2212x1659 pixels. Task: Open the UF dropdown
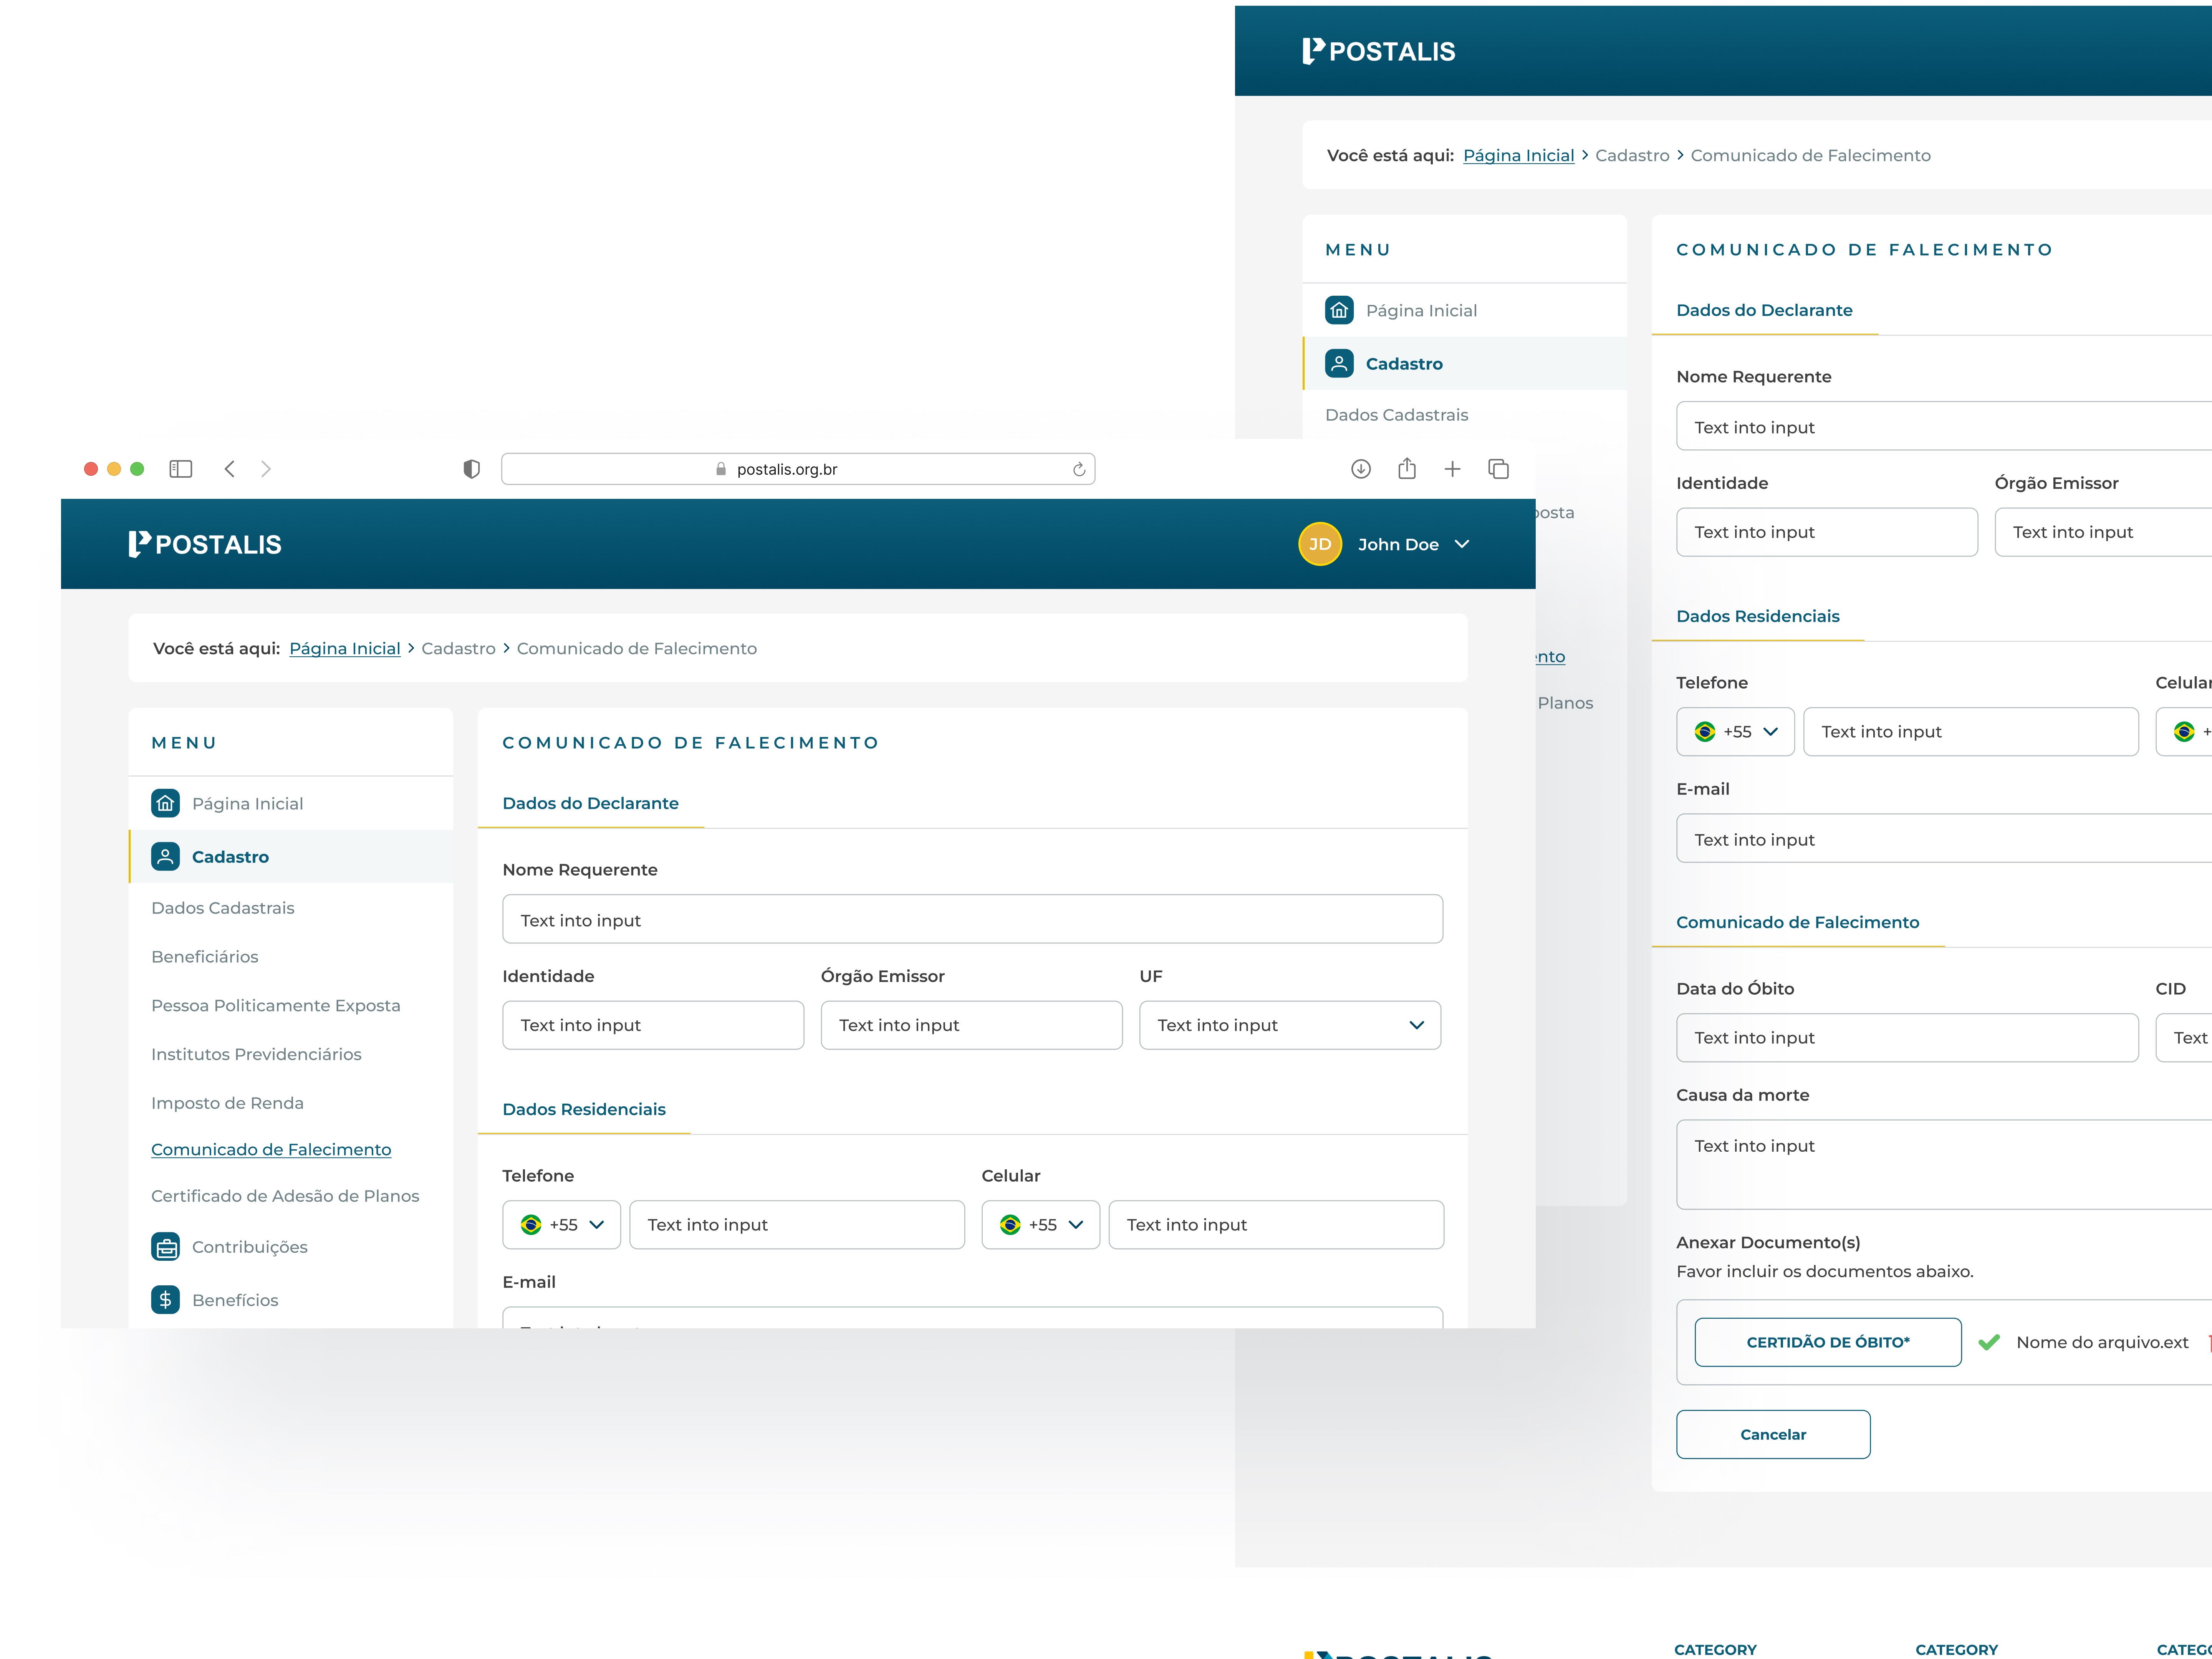(1289, 1025)
